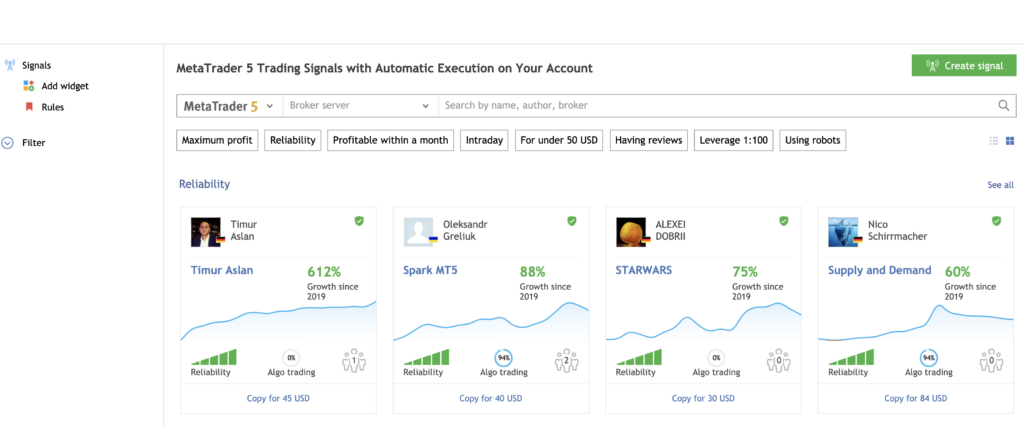The image size is (1024, 427).
Task: Click reliability bars on Spark MT5 card
Action: coord(426,356)
